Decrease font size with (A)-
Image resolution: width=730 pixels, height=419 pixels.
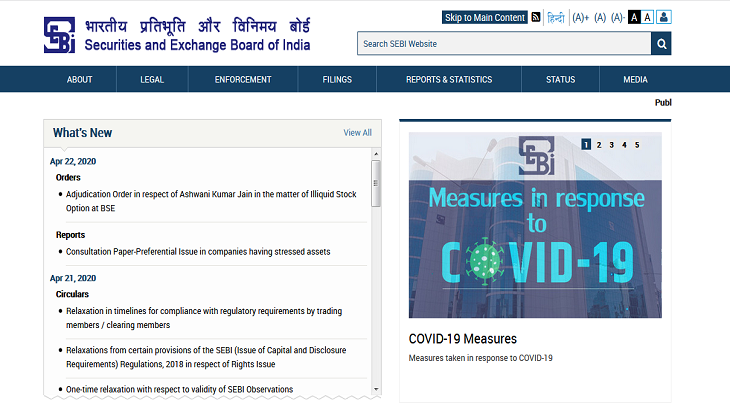click(x=618, y=18)
